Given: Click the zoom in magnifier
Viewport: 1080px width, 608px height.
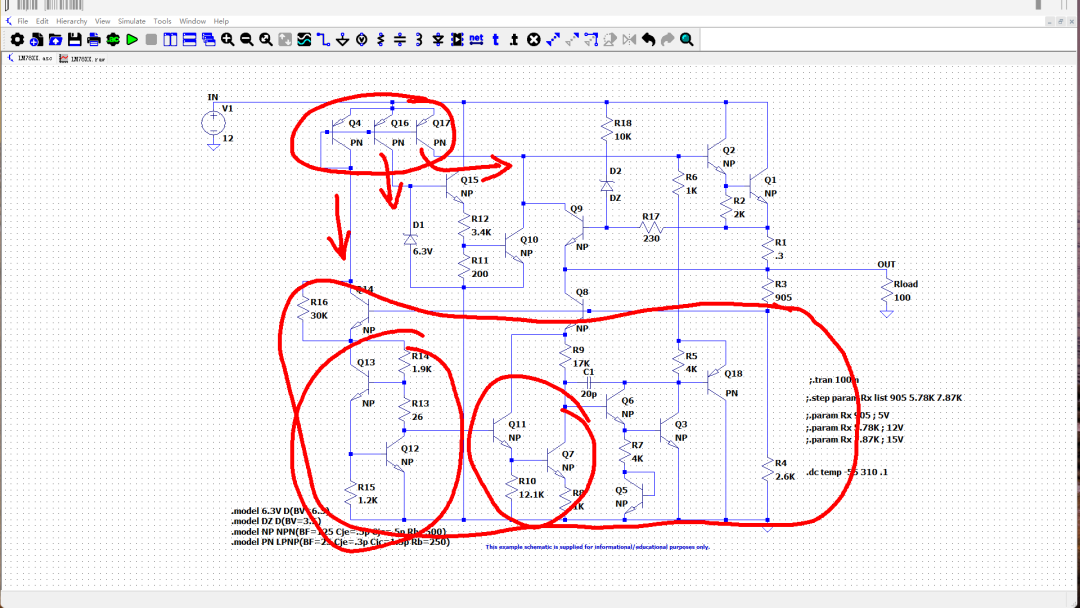Looking at the screenshot, I should pos(228,39).
